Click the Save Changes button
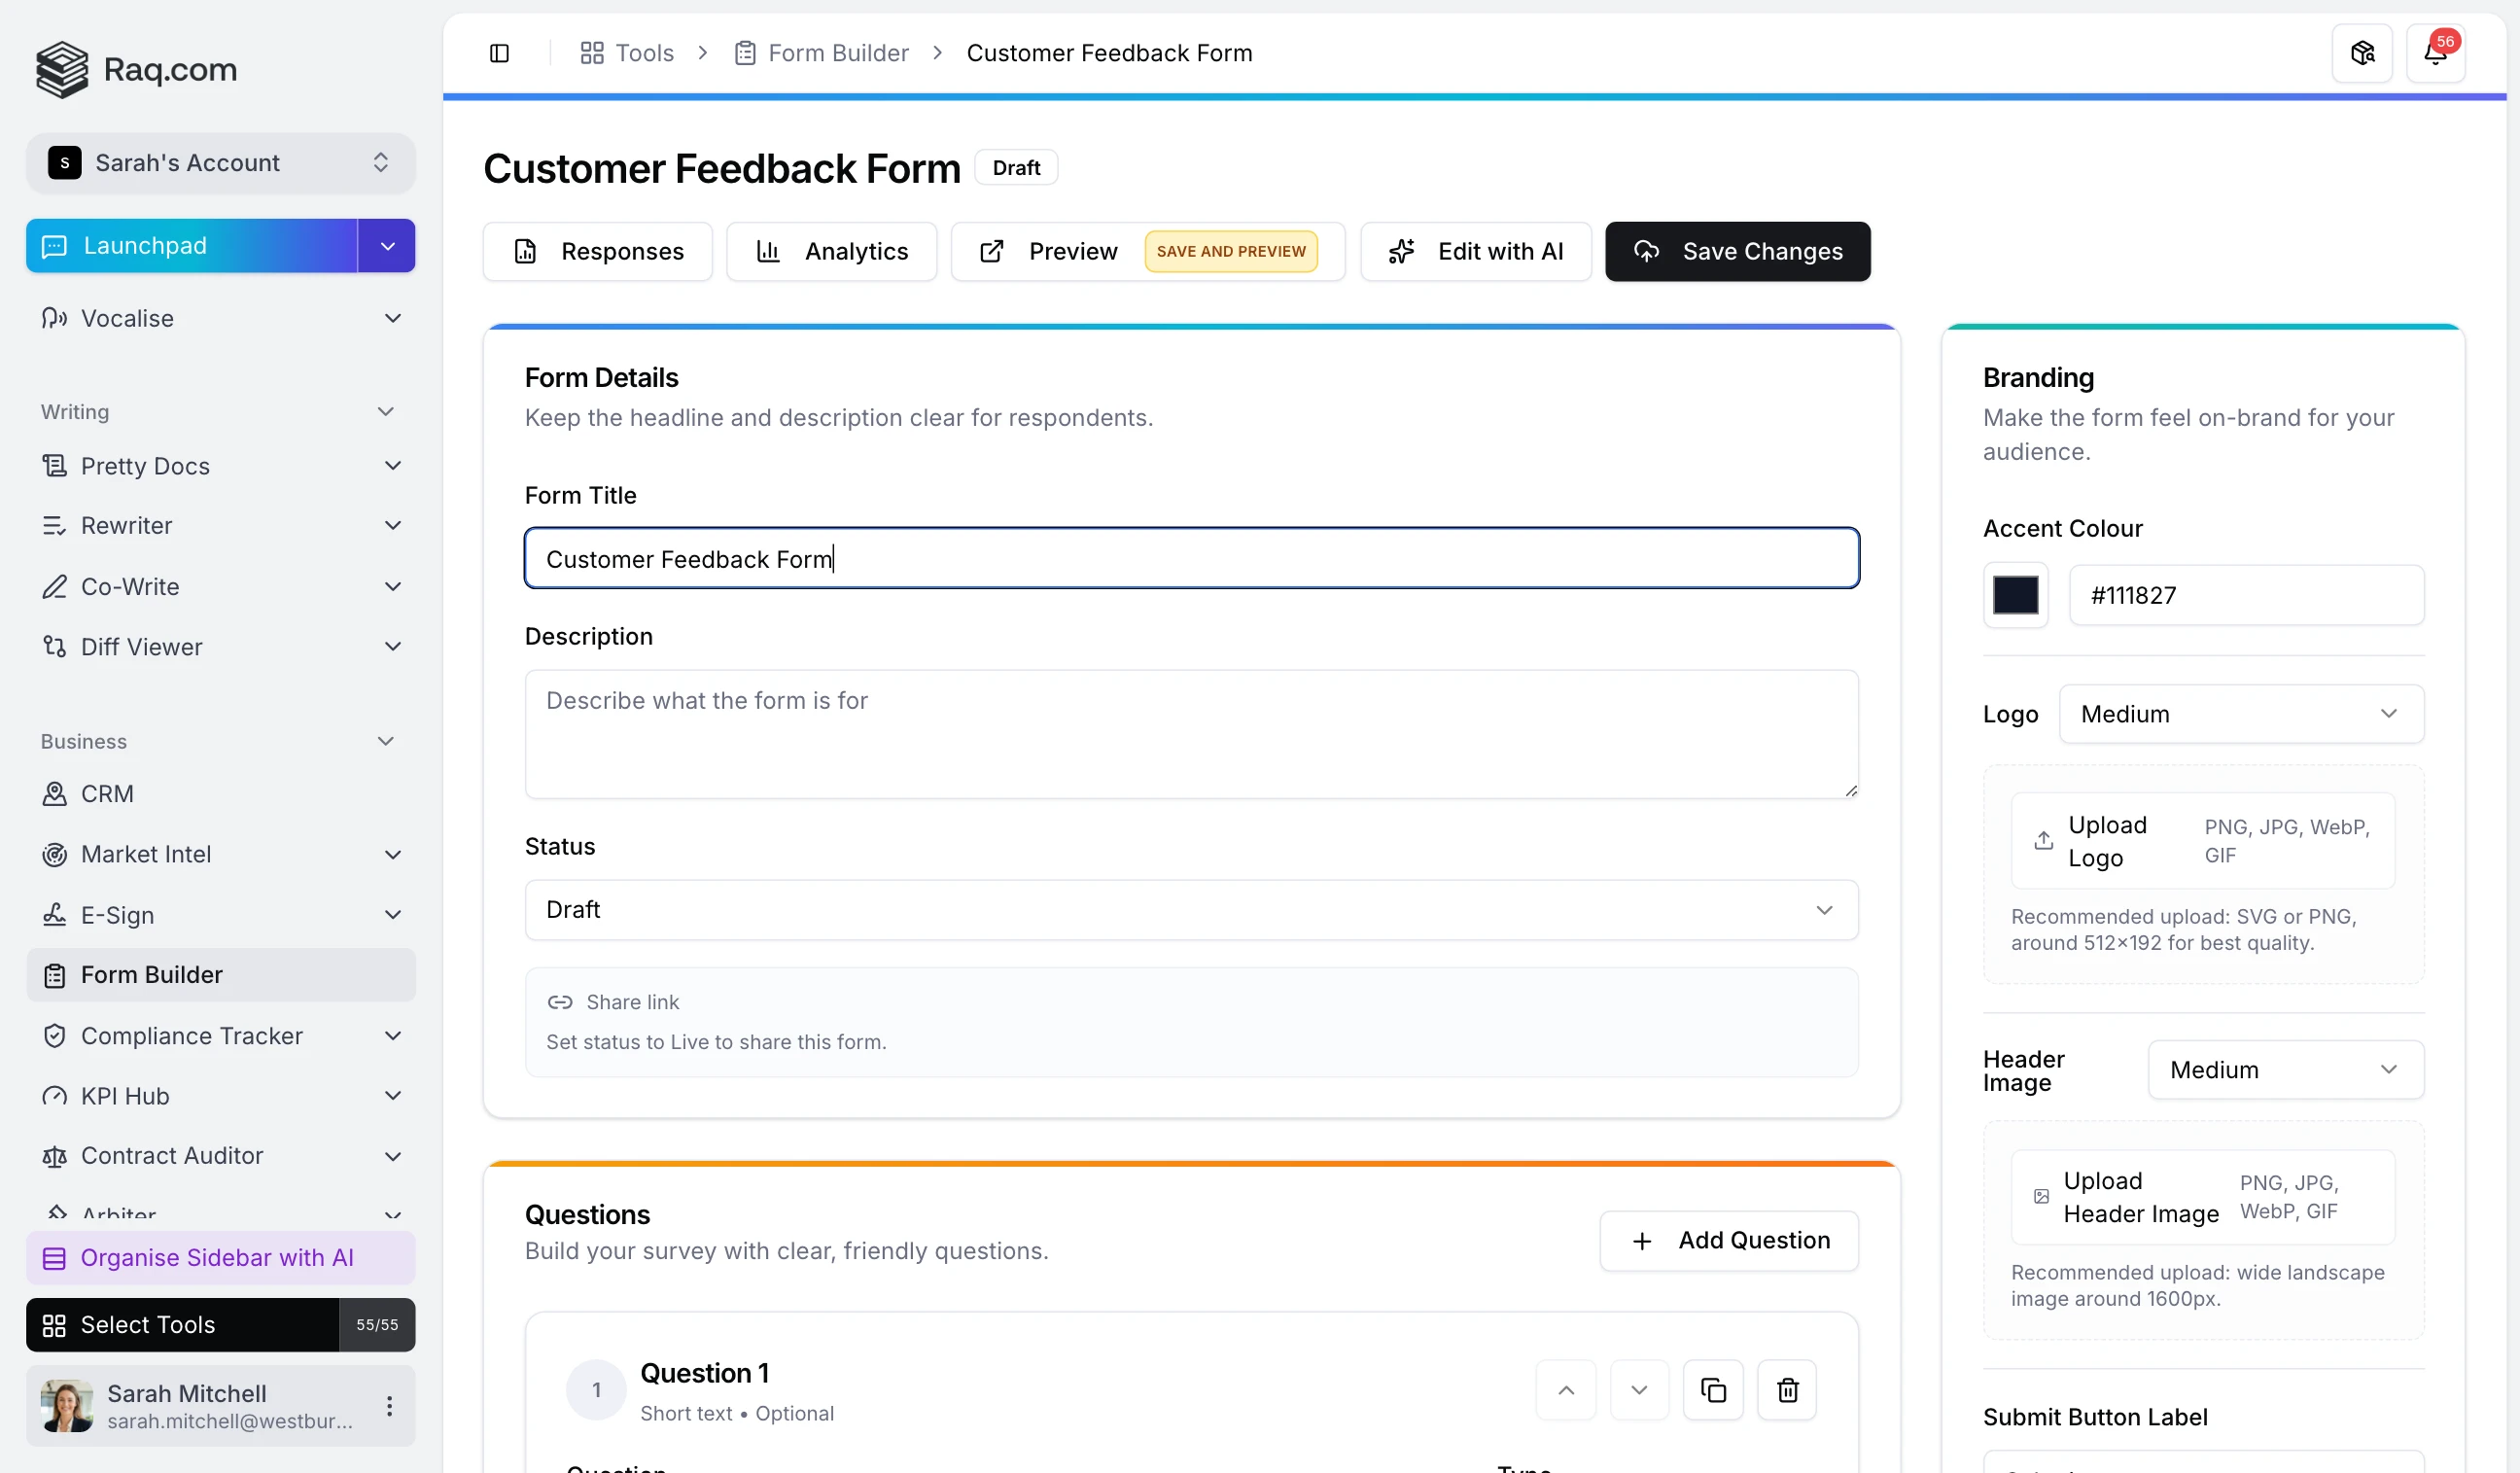This screenshot has height=1473, width=2520. (x=1737, y=251)
